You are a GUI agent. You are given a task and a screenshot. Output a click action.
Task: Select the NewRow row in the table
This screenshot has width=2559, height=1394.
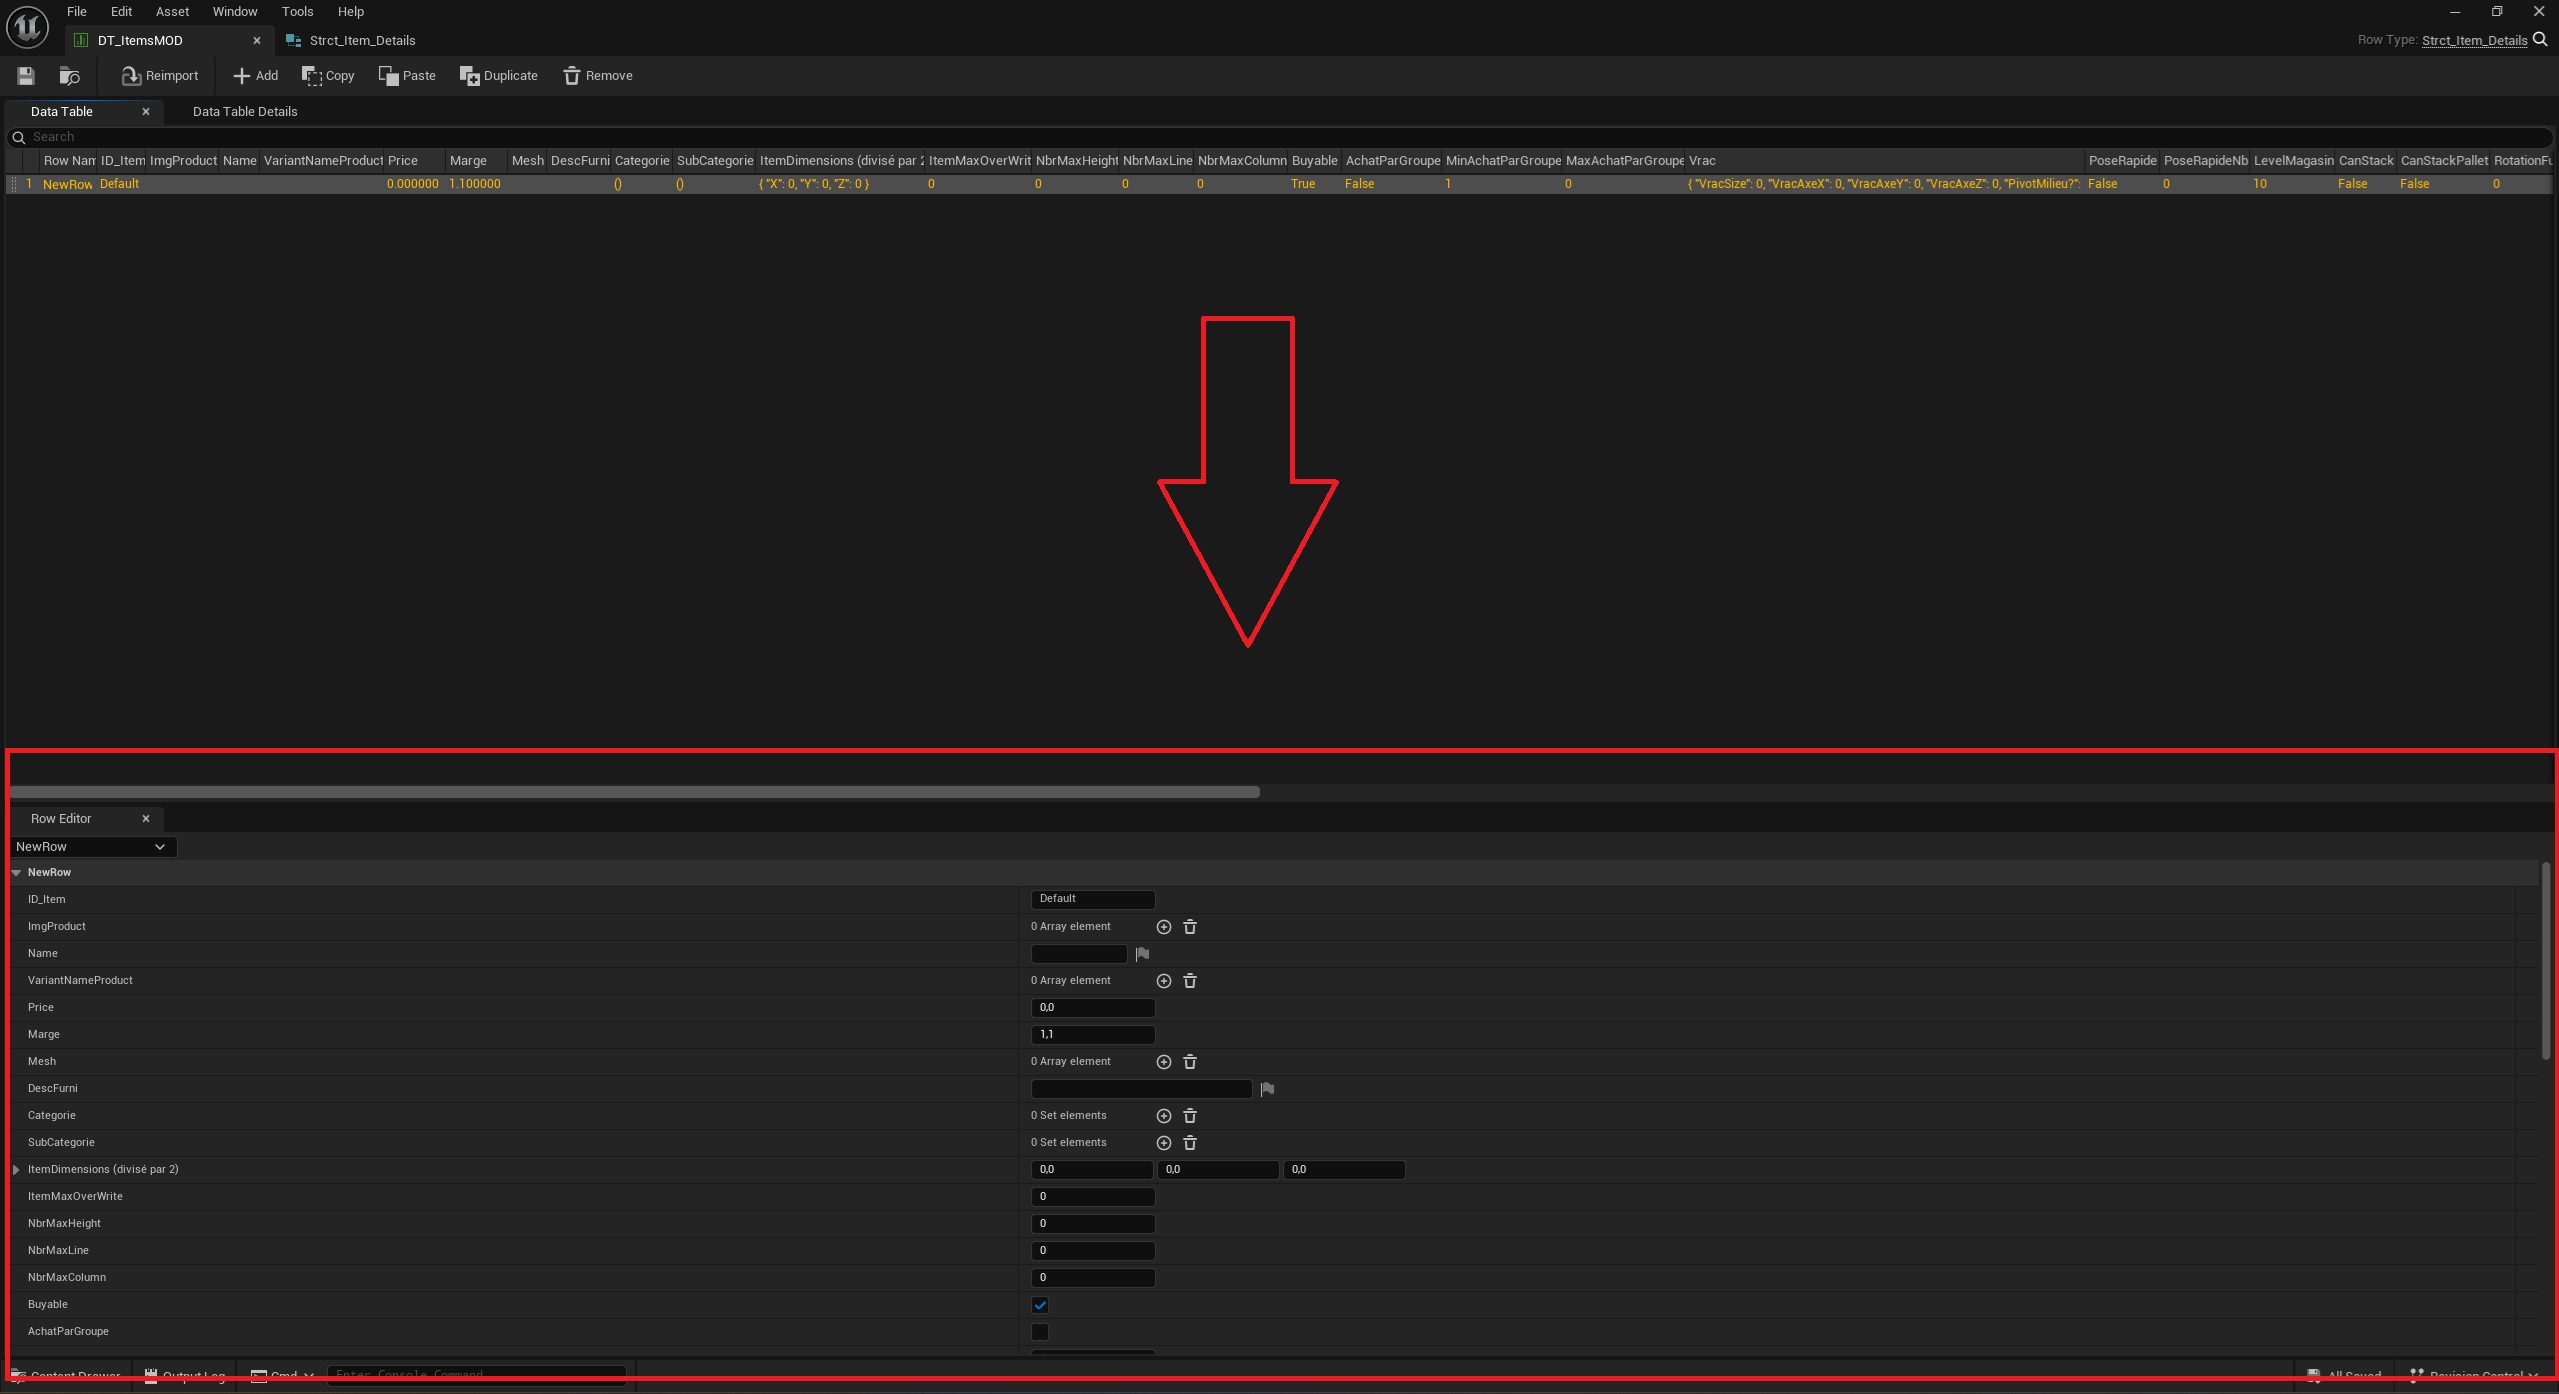pos(1280,184)
